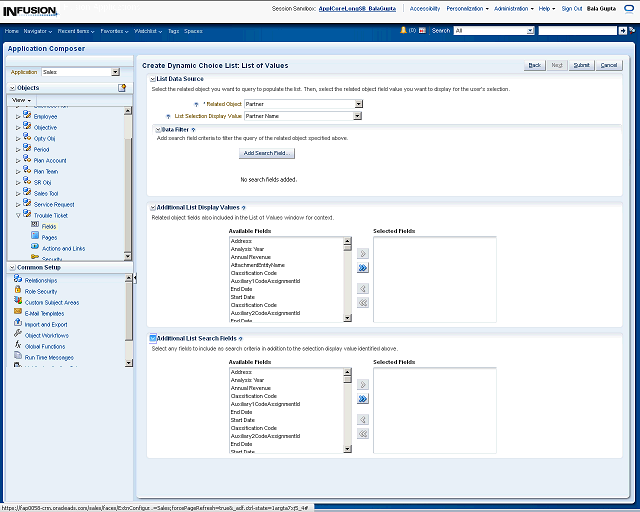640x512 pixels.
Task: Click the Add Search Field button
Action: tap(268, 153)
